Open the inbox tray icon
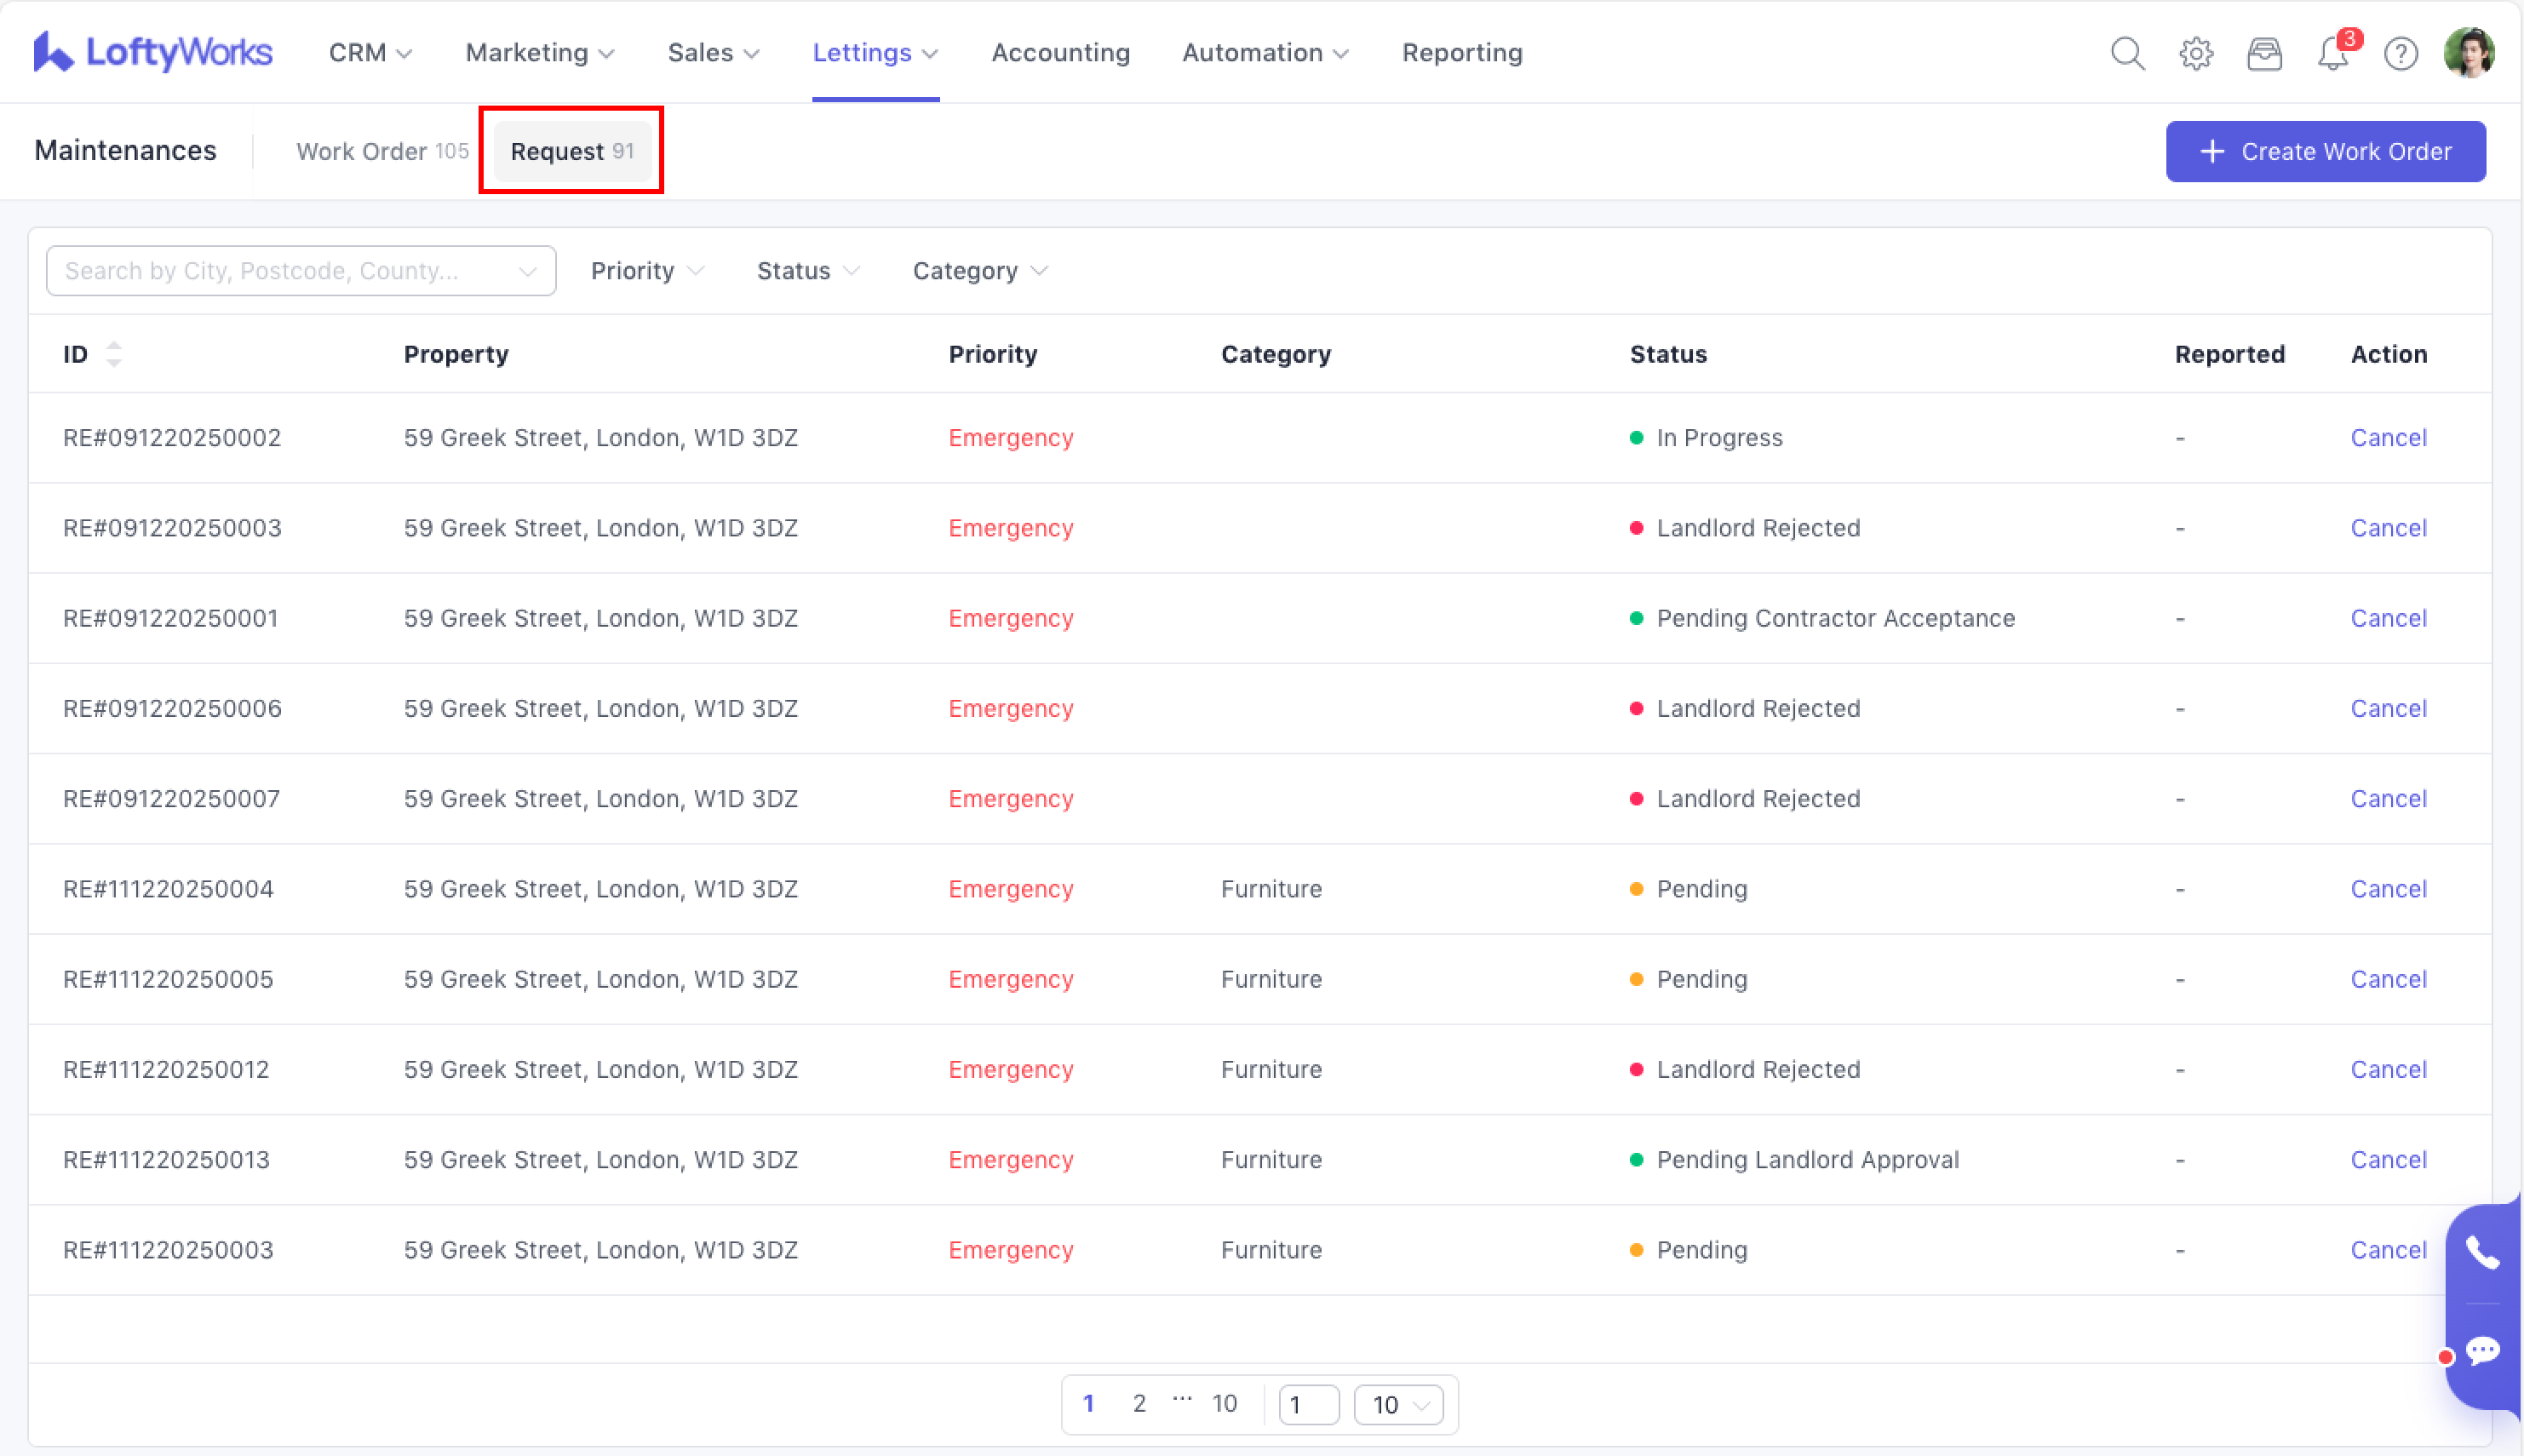Image resolution: width=2524 pixels, height=1456 pixels. (x=2264, y=53)
